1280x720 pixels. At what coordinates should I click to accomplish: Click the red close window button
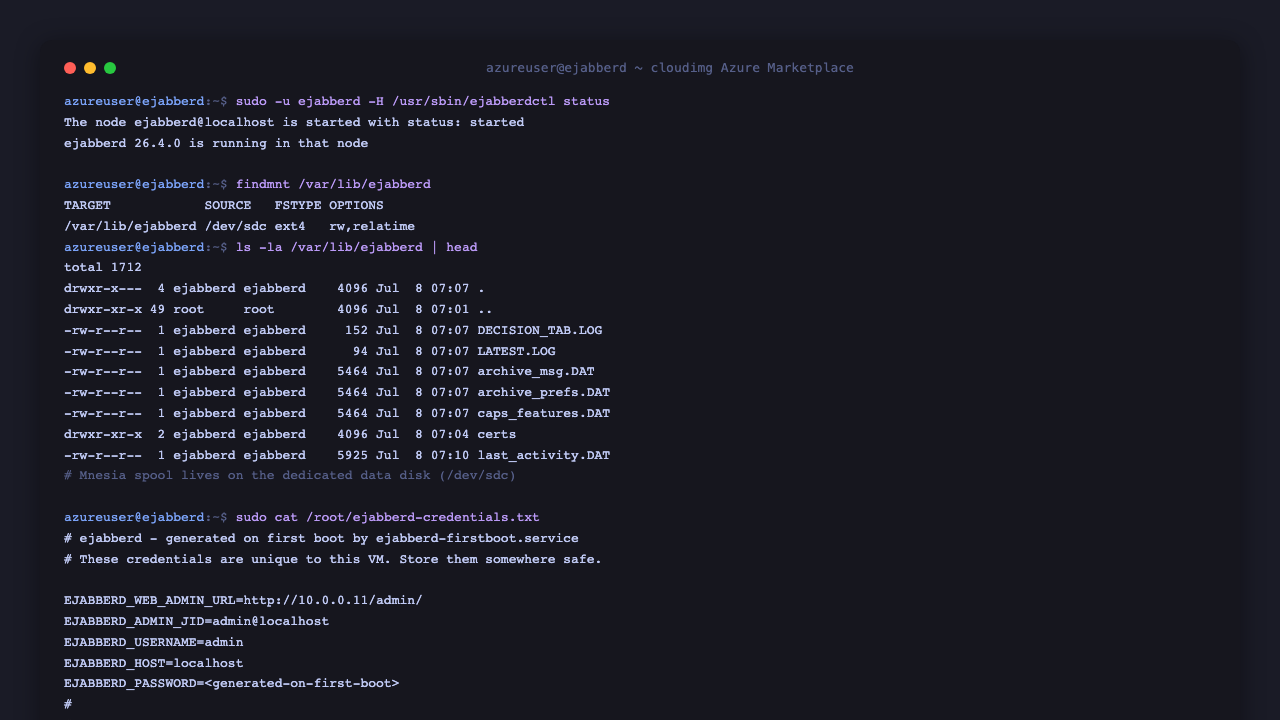pyautogui.click(x=70, y=68)
